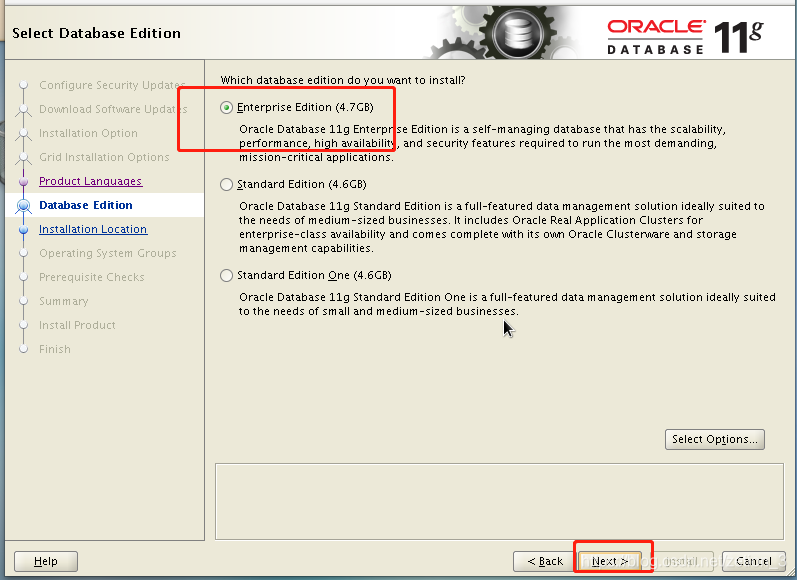Click 'Installation Option' step text
The image size is (797, 580).
pyautogui.click(x=88, y=133)
